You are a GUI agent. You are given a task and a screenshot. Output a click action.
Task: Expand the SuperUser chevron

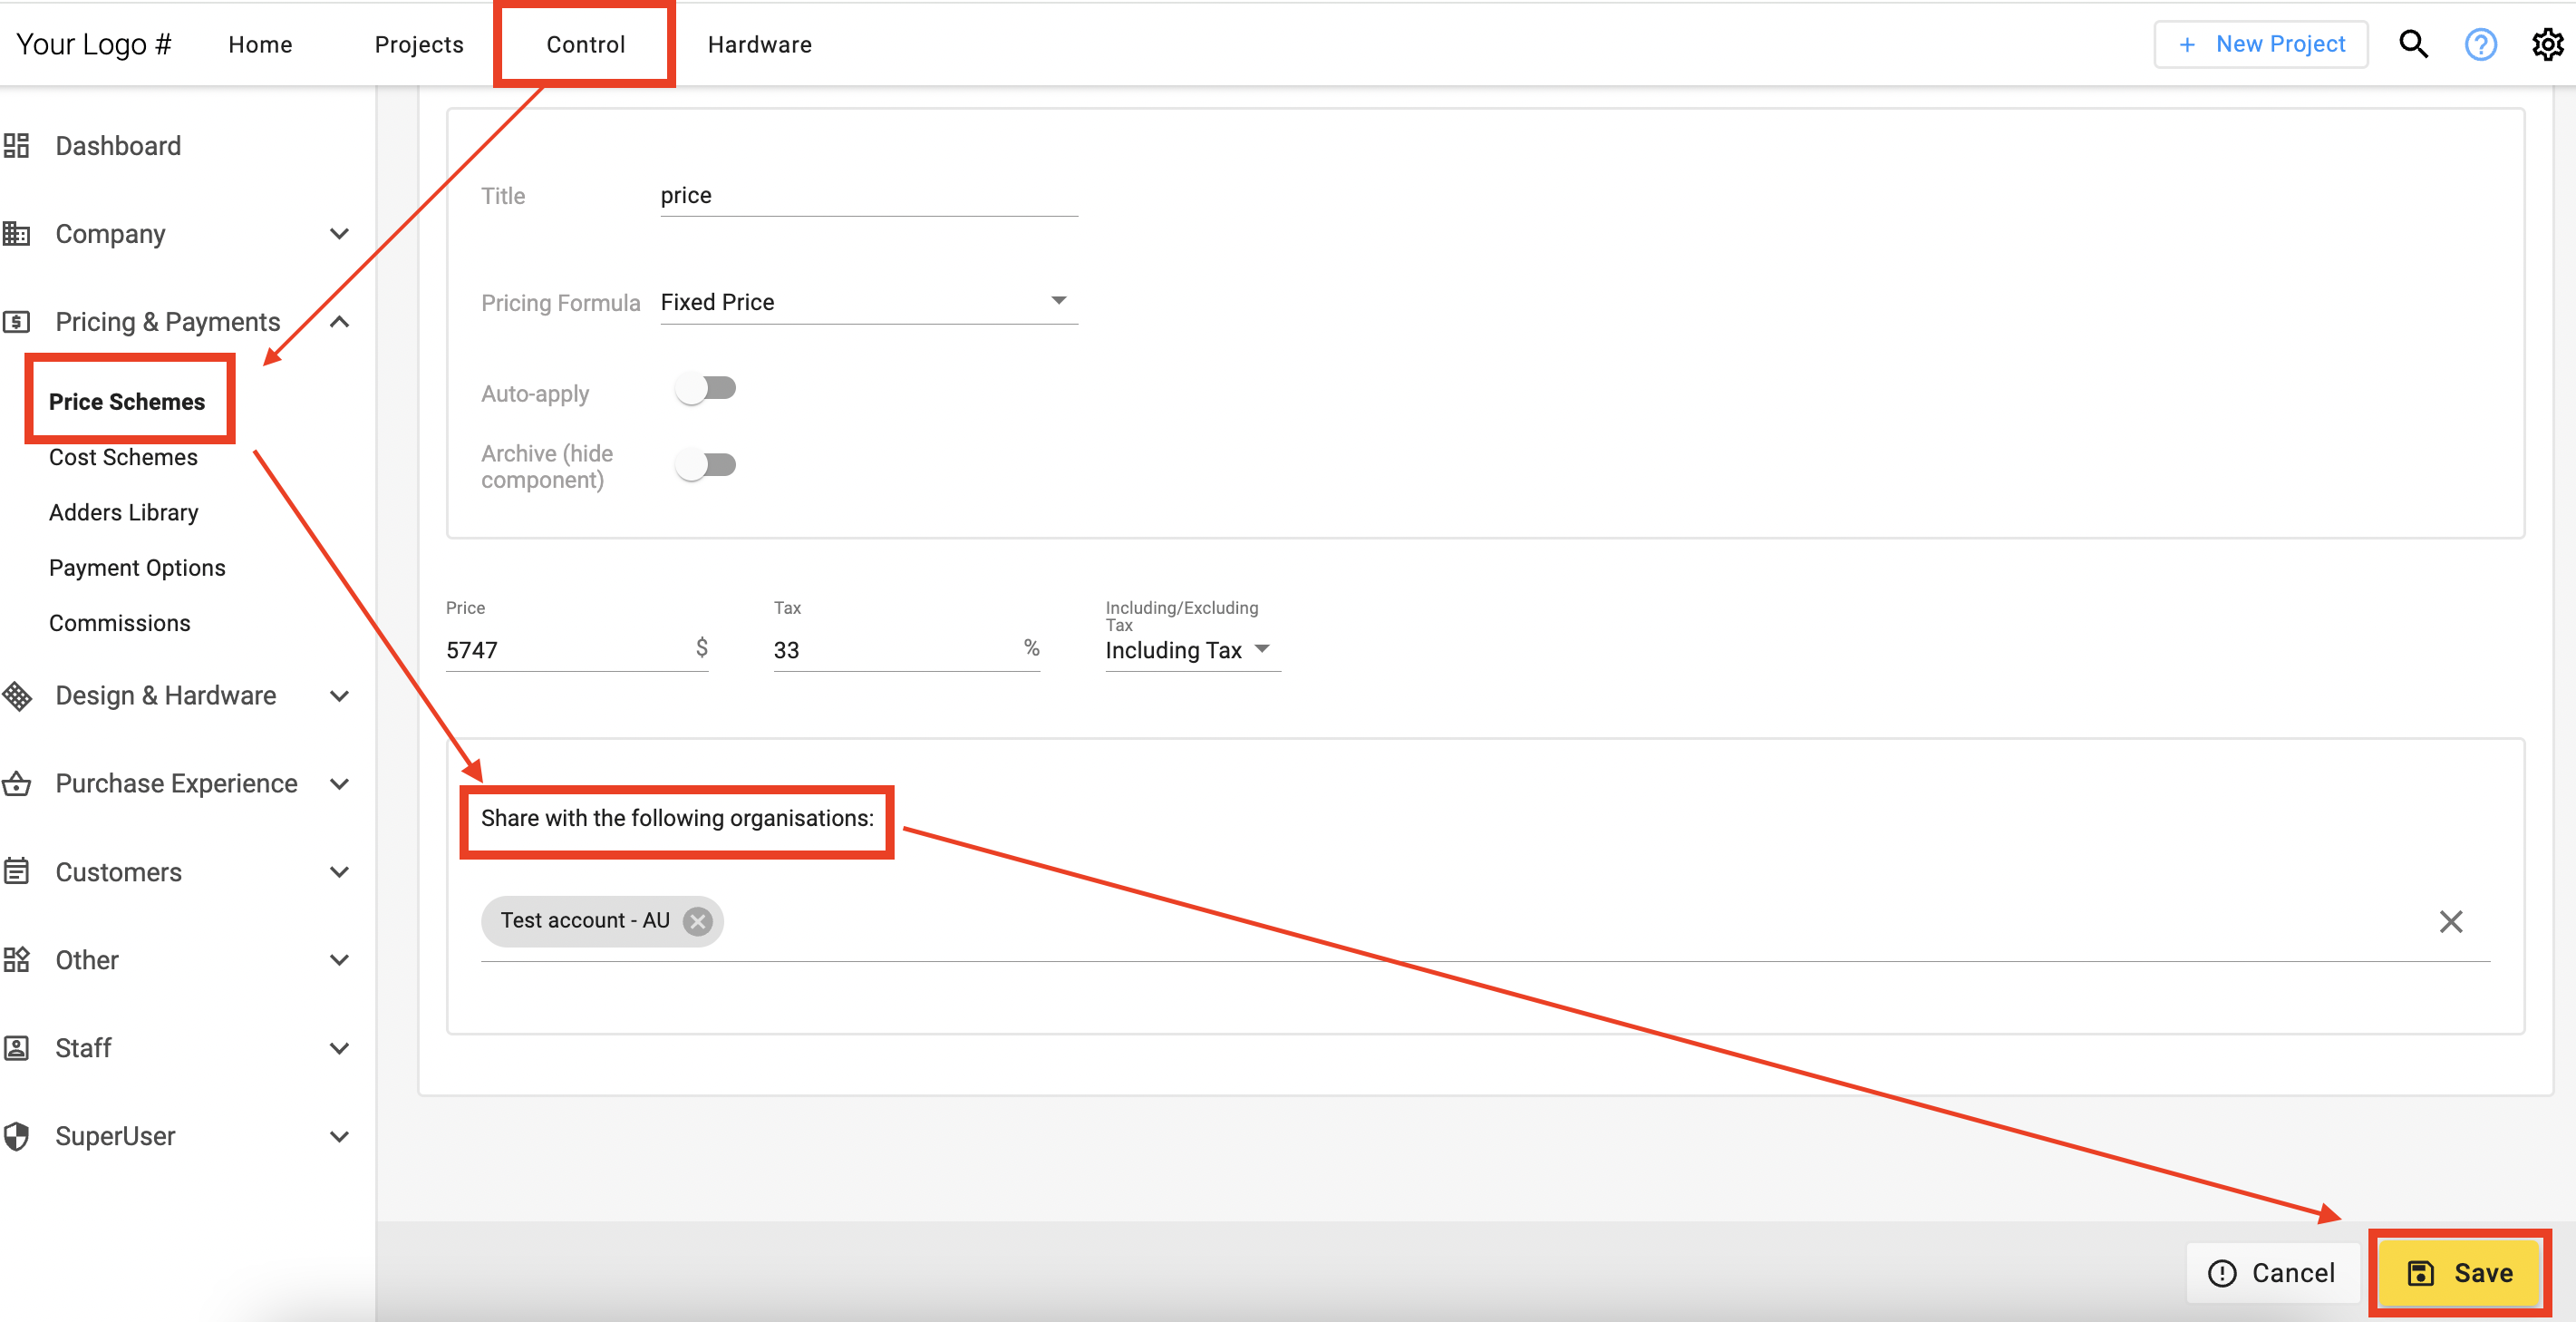click(x=340, y=1136)
